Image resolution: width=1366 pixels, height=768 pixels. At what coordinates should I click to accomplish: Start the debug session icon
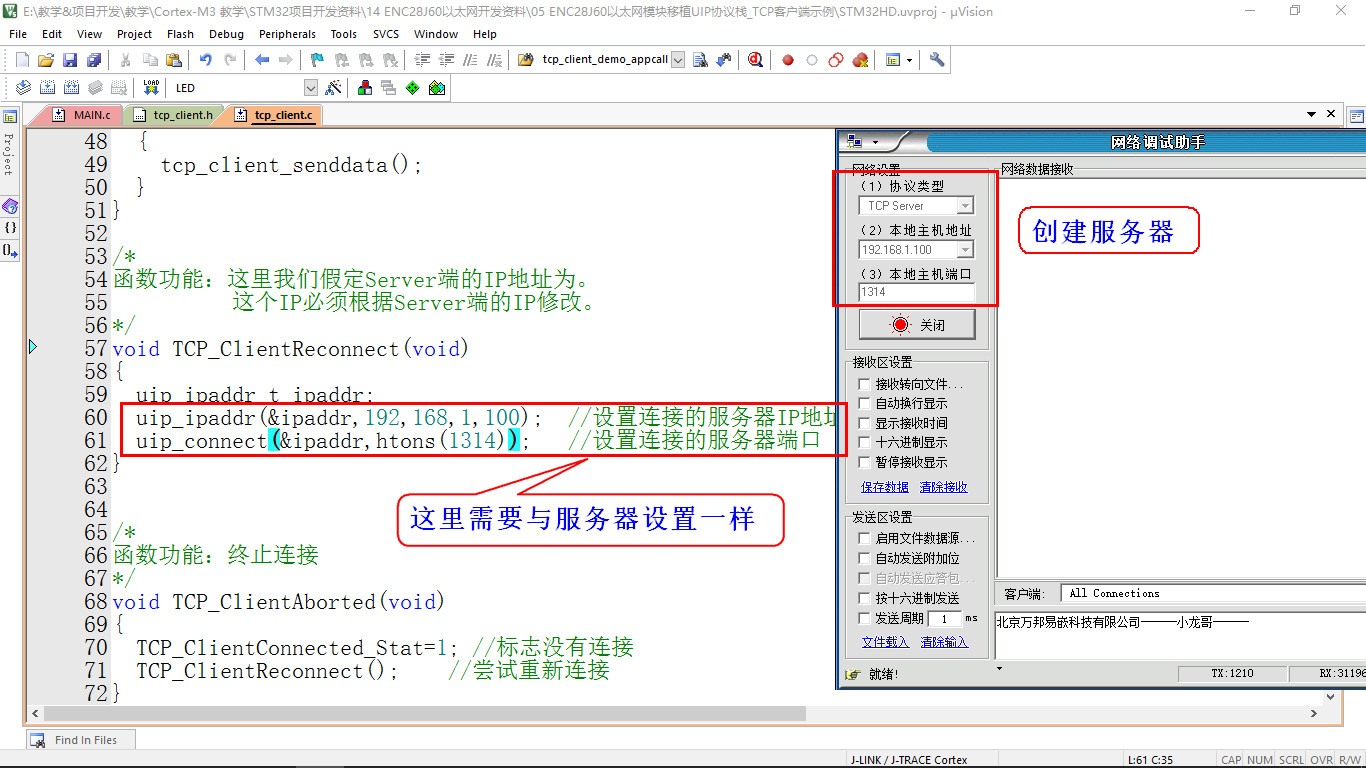coord(755,60)
